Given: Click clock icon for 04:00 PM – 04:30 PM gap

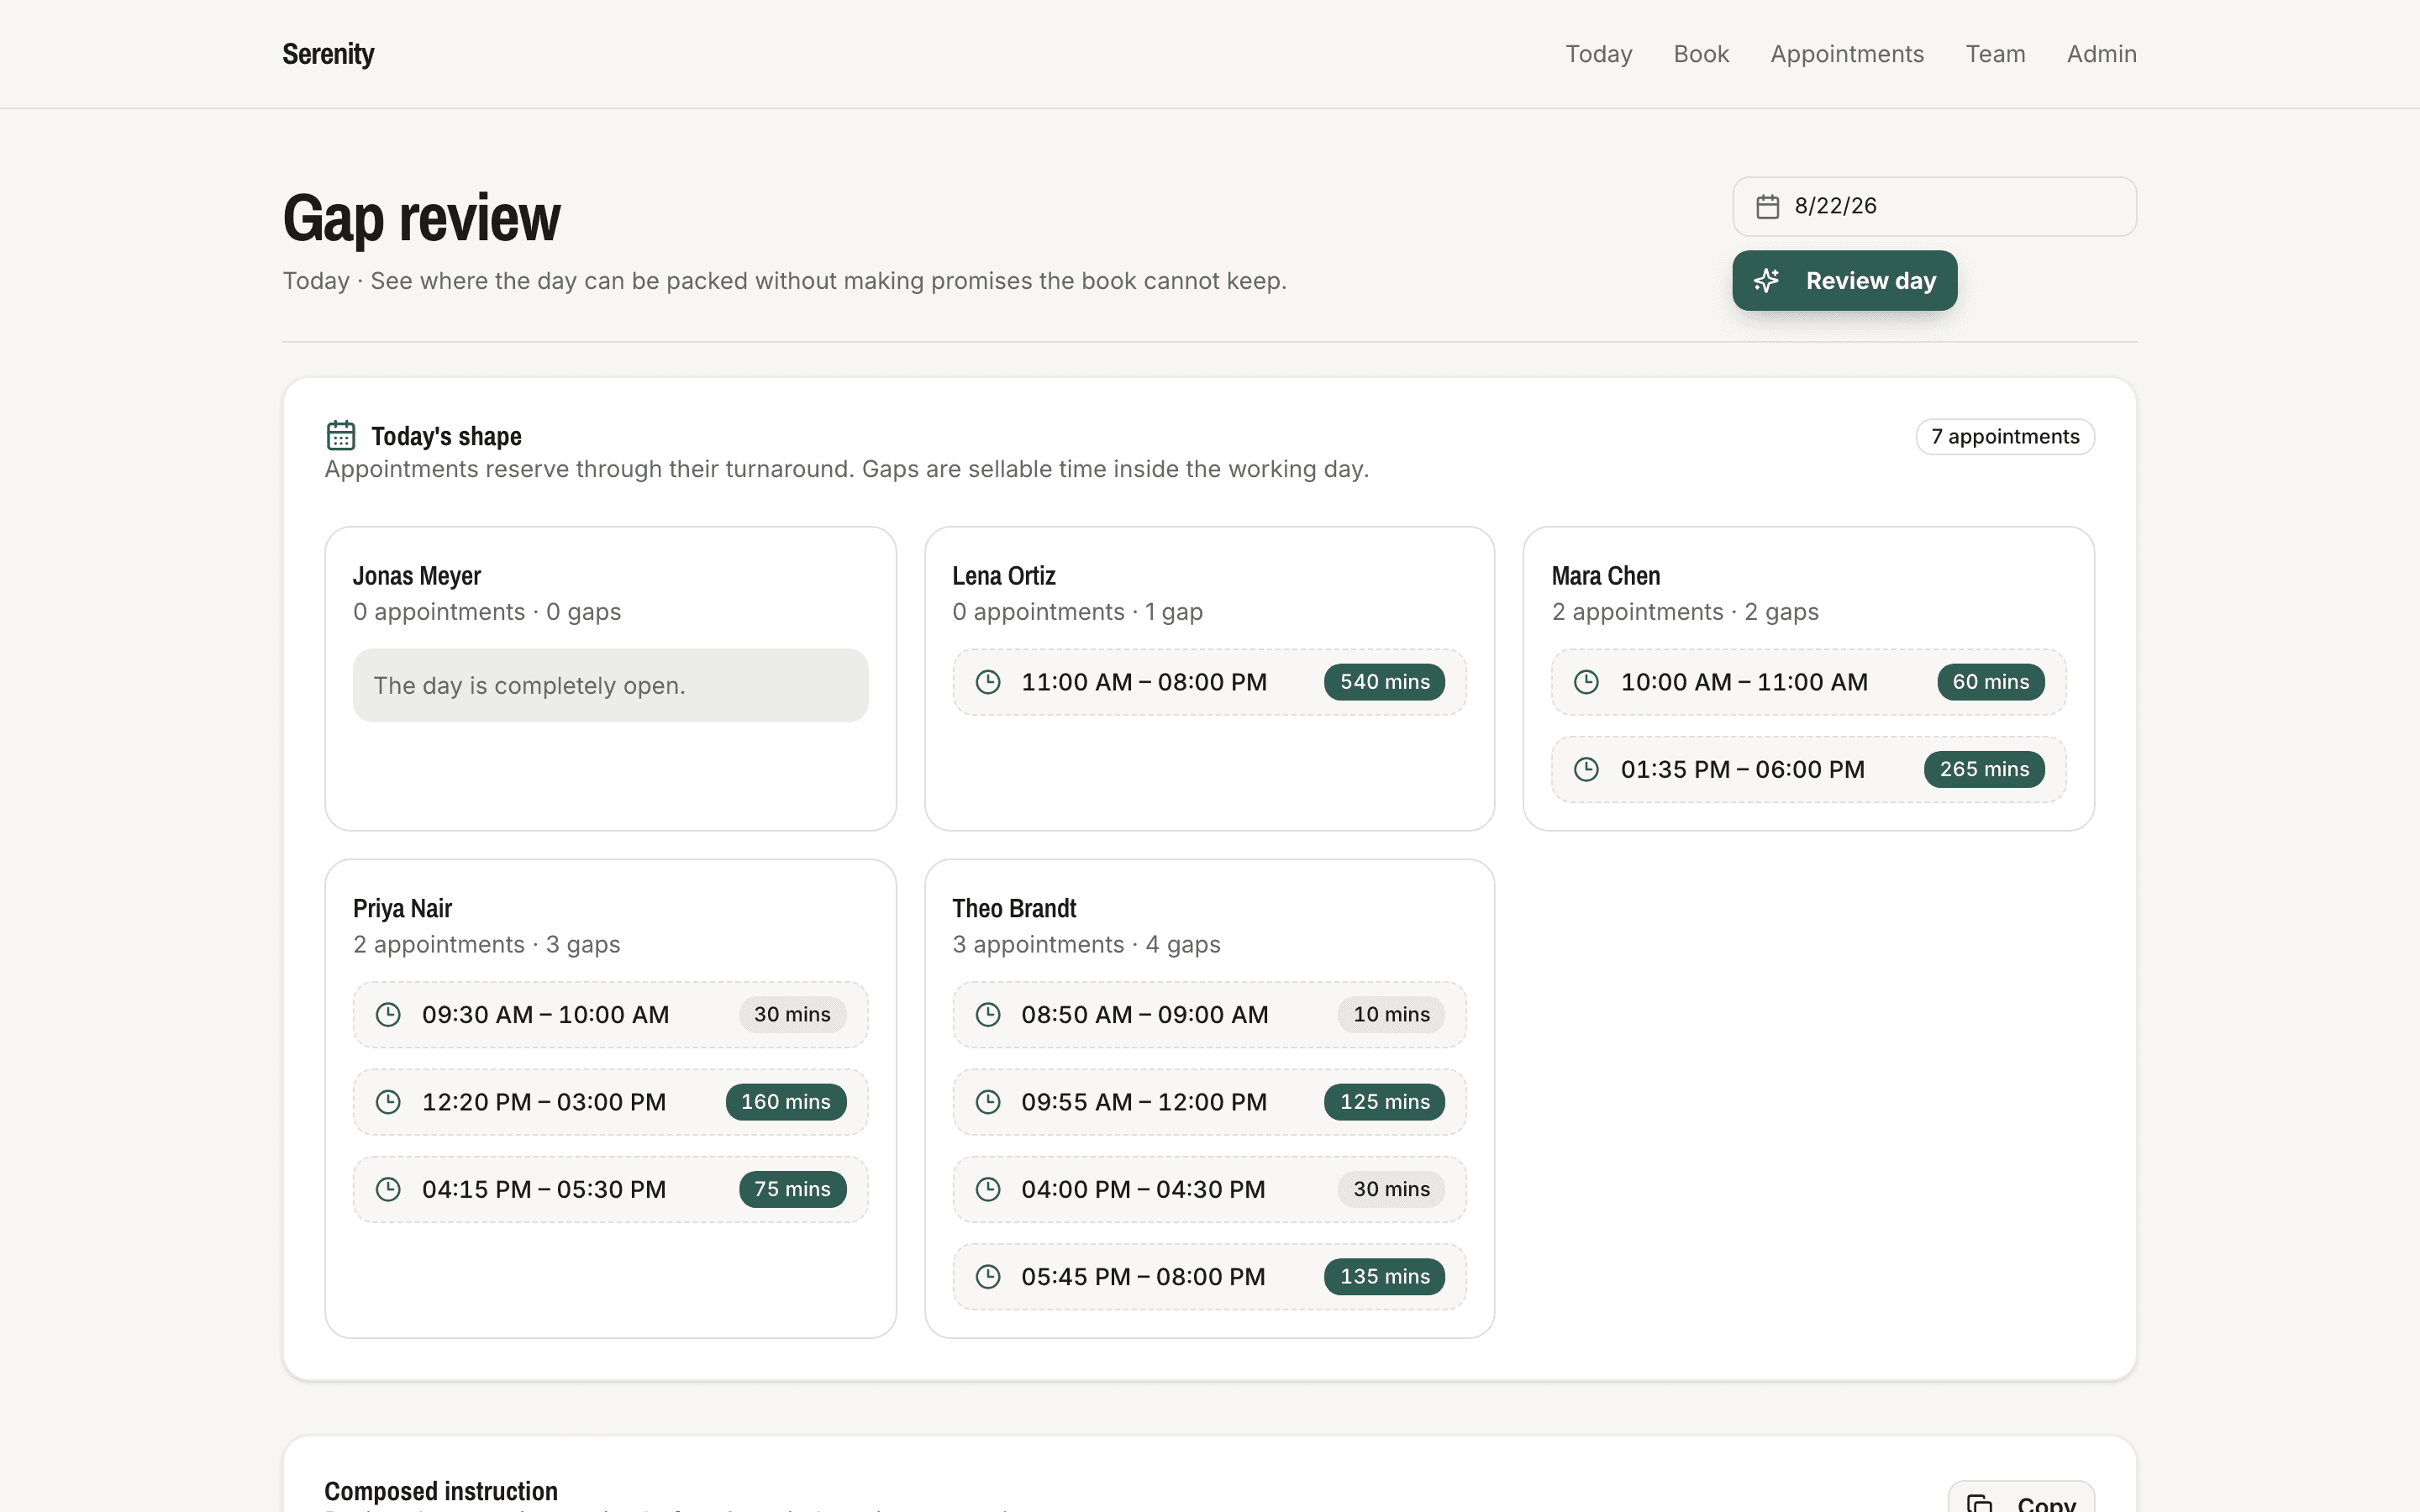Looking at the screenshot, I should [x=988, y=1189].
